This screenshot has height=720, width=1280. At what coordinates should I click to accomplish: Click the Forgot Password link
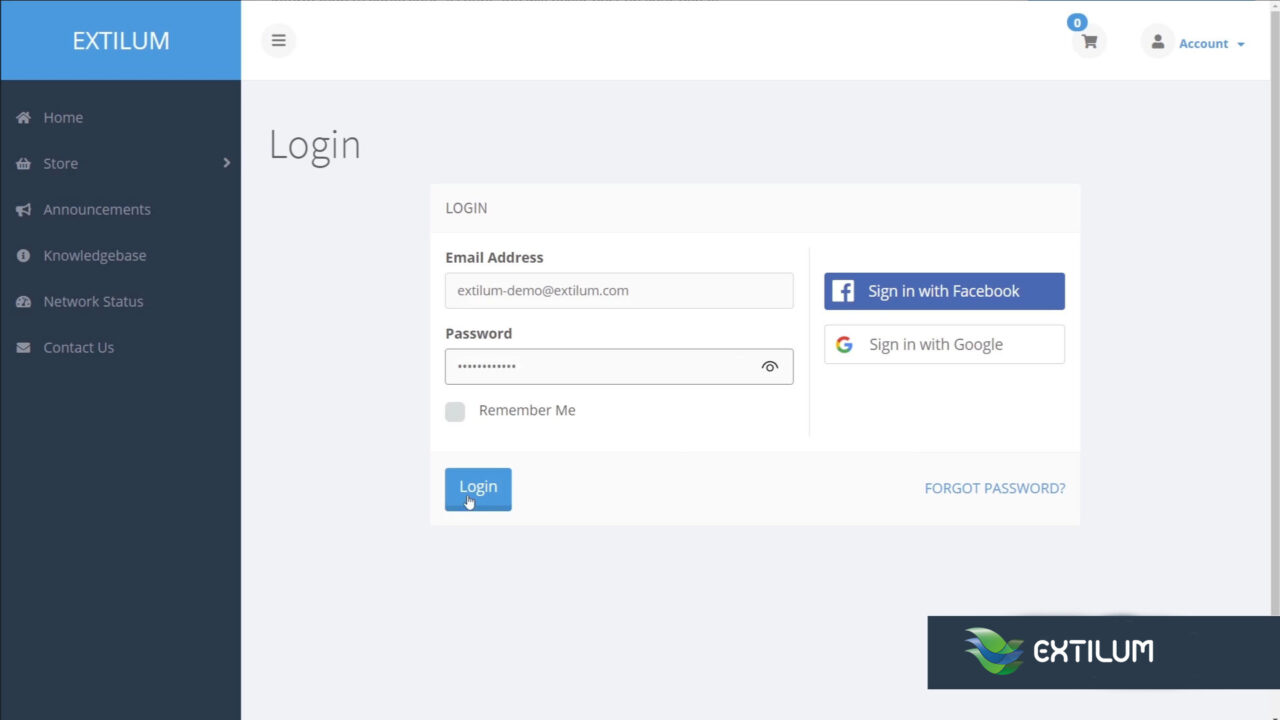pyautogui.click(x=994, y=489)
